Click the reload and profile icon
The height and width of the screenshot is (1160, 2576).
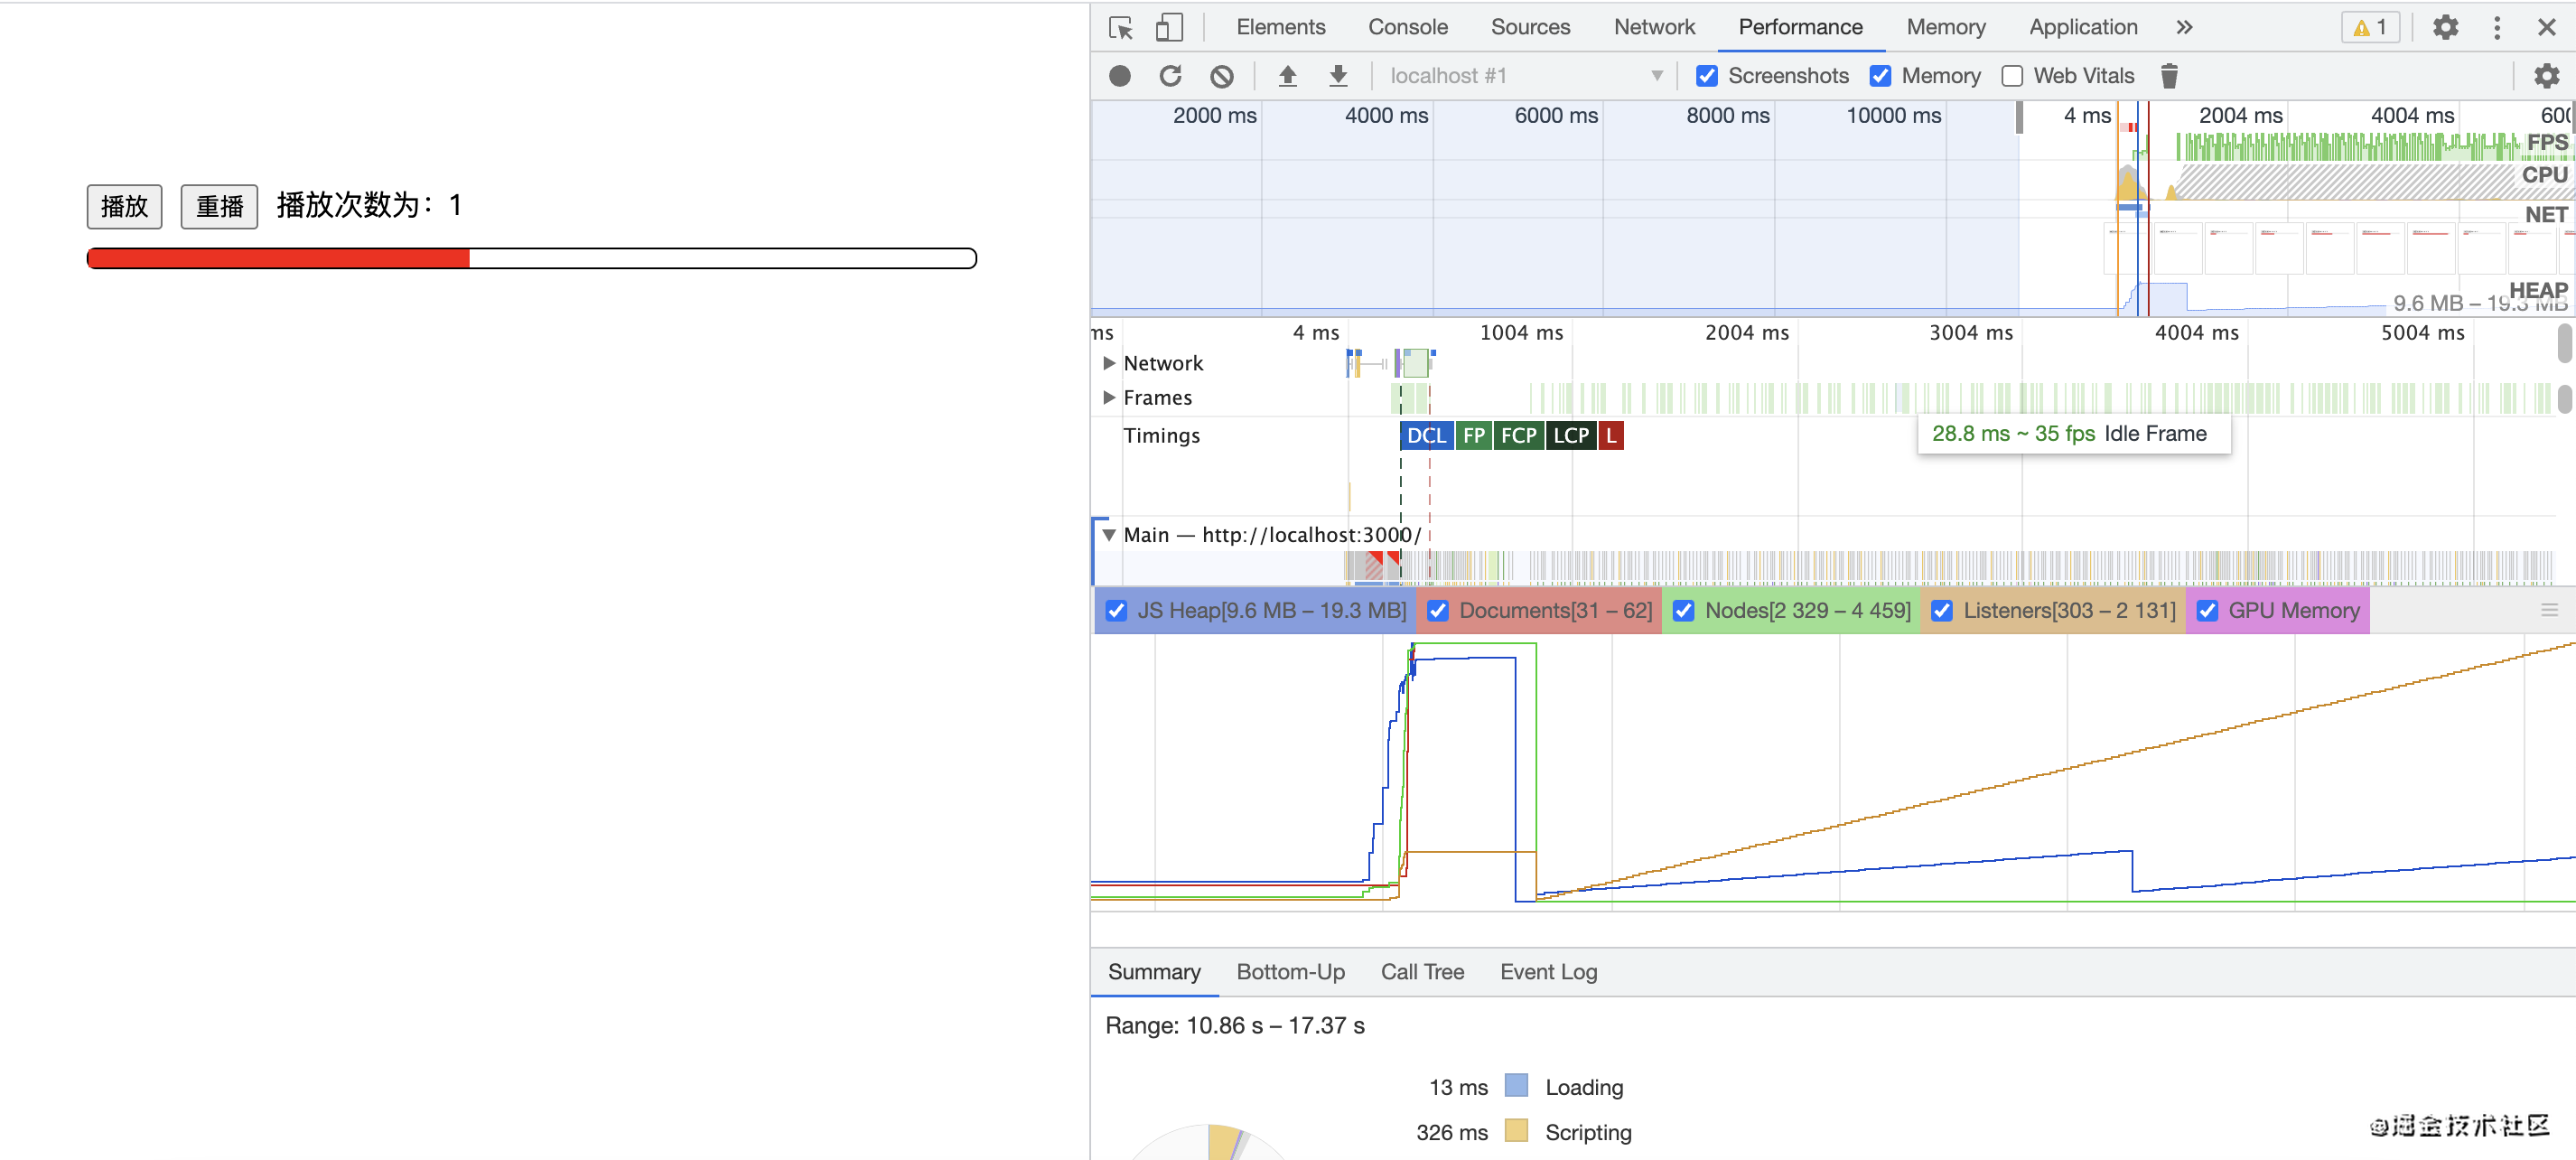click(x=1170, y=76)
